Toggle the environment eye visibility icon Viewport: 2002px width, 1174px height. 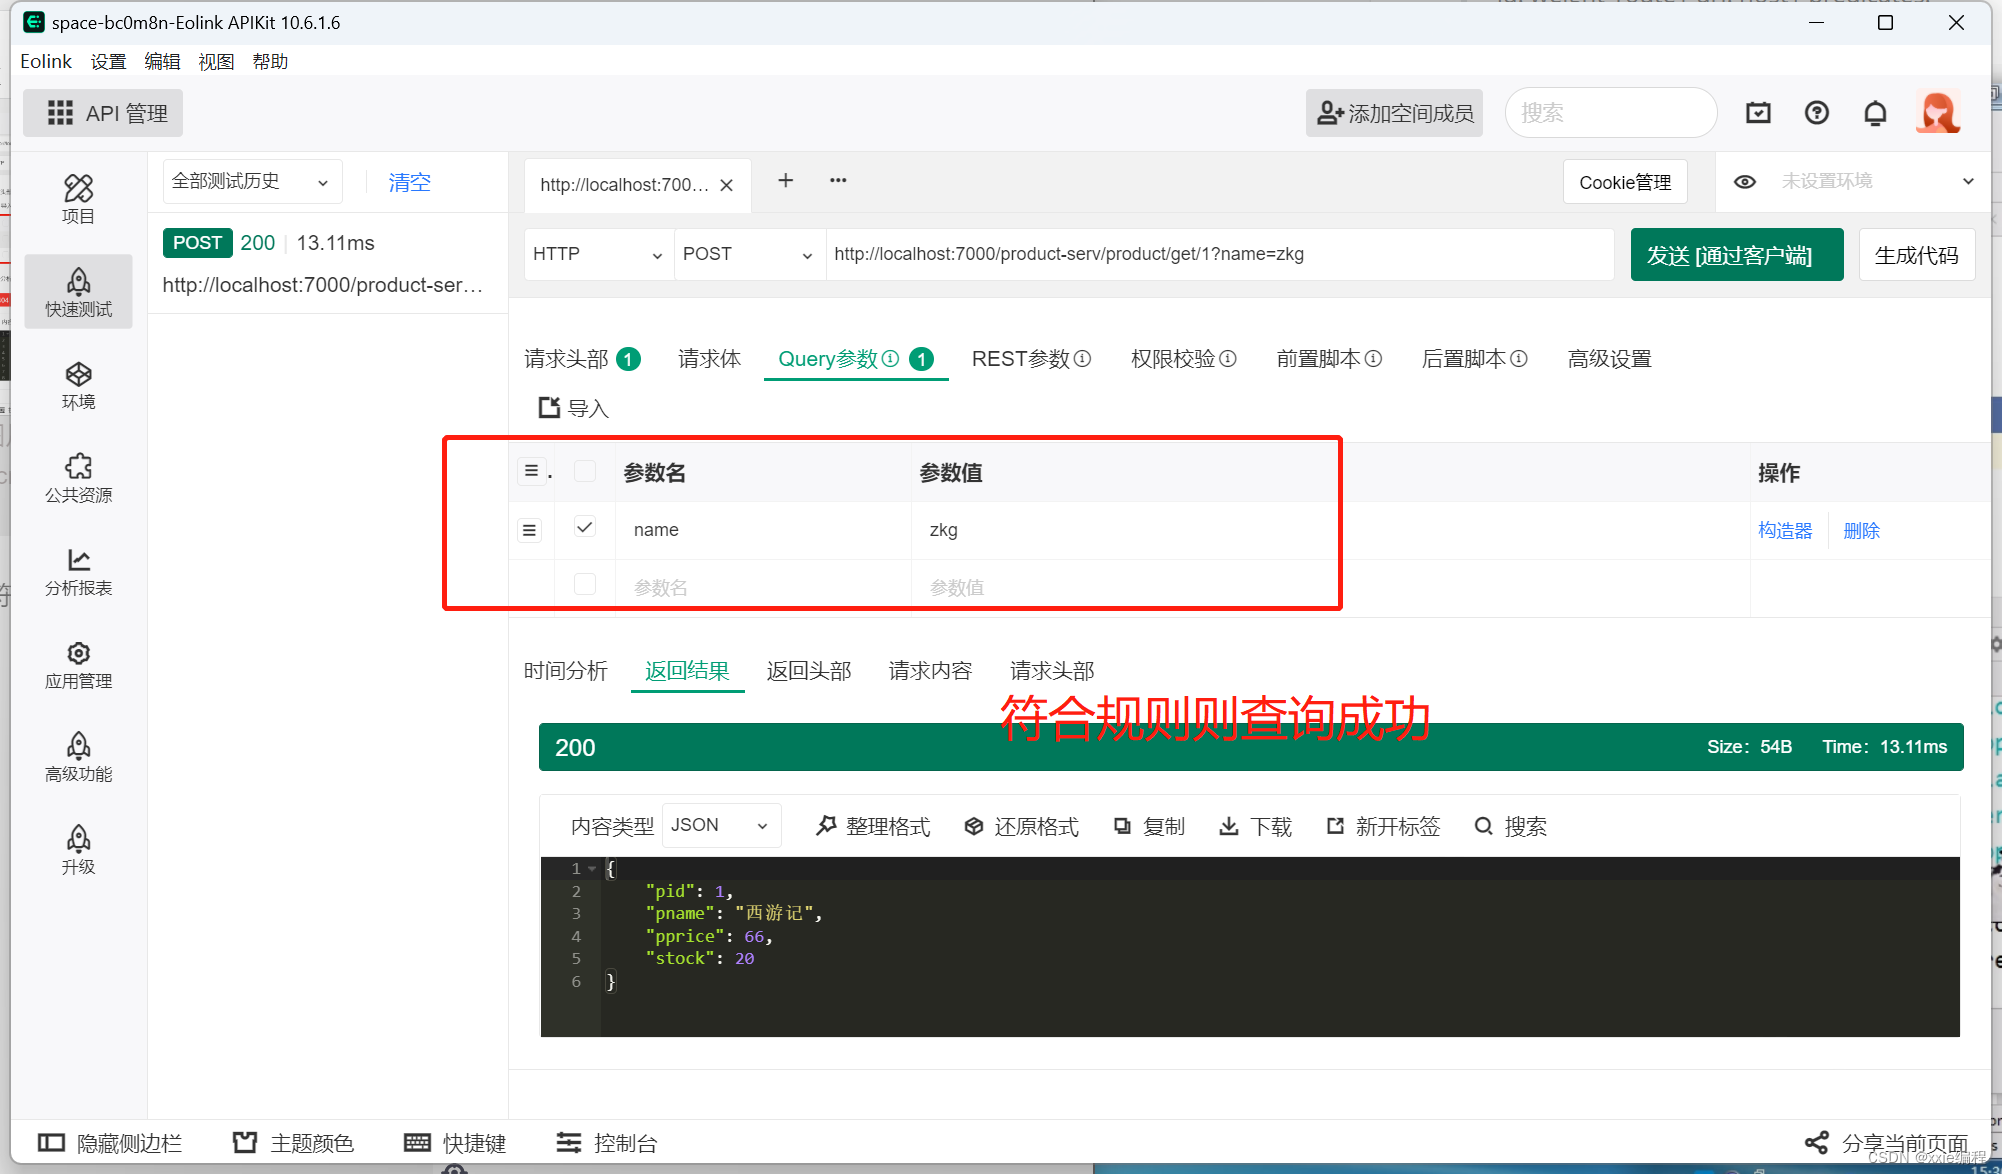click(x=1744, y=181)
